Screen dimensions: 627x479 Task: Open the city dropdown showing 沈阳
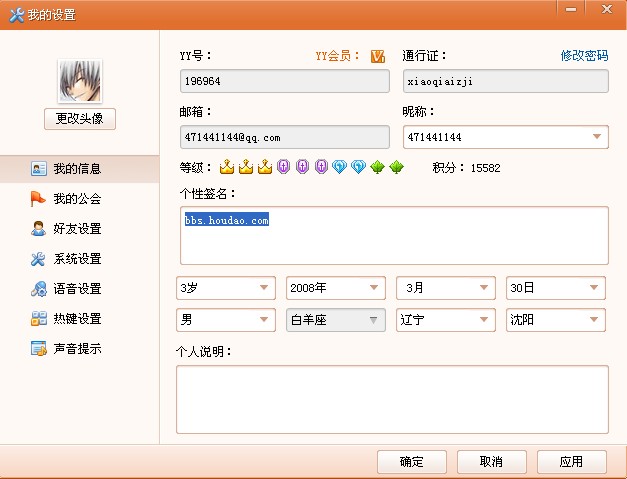click(556, 320)
